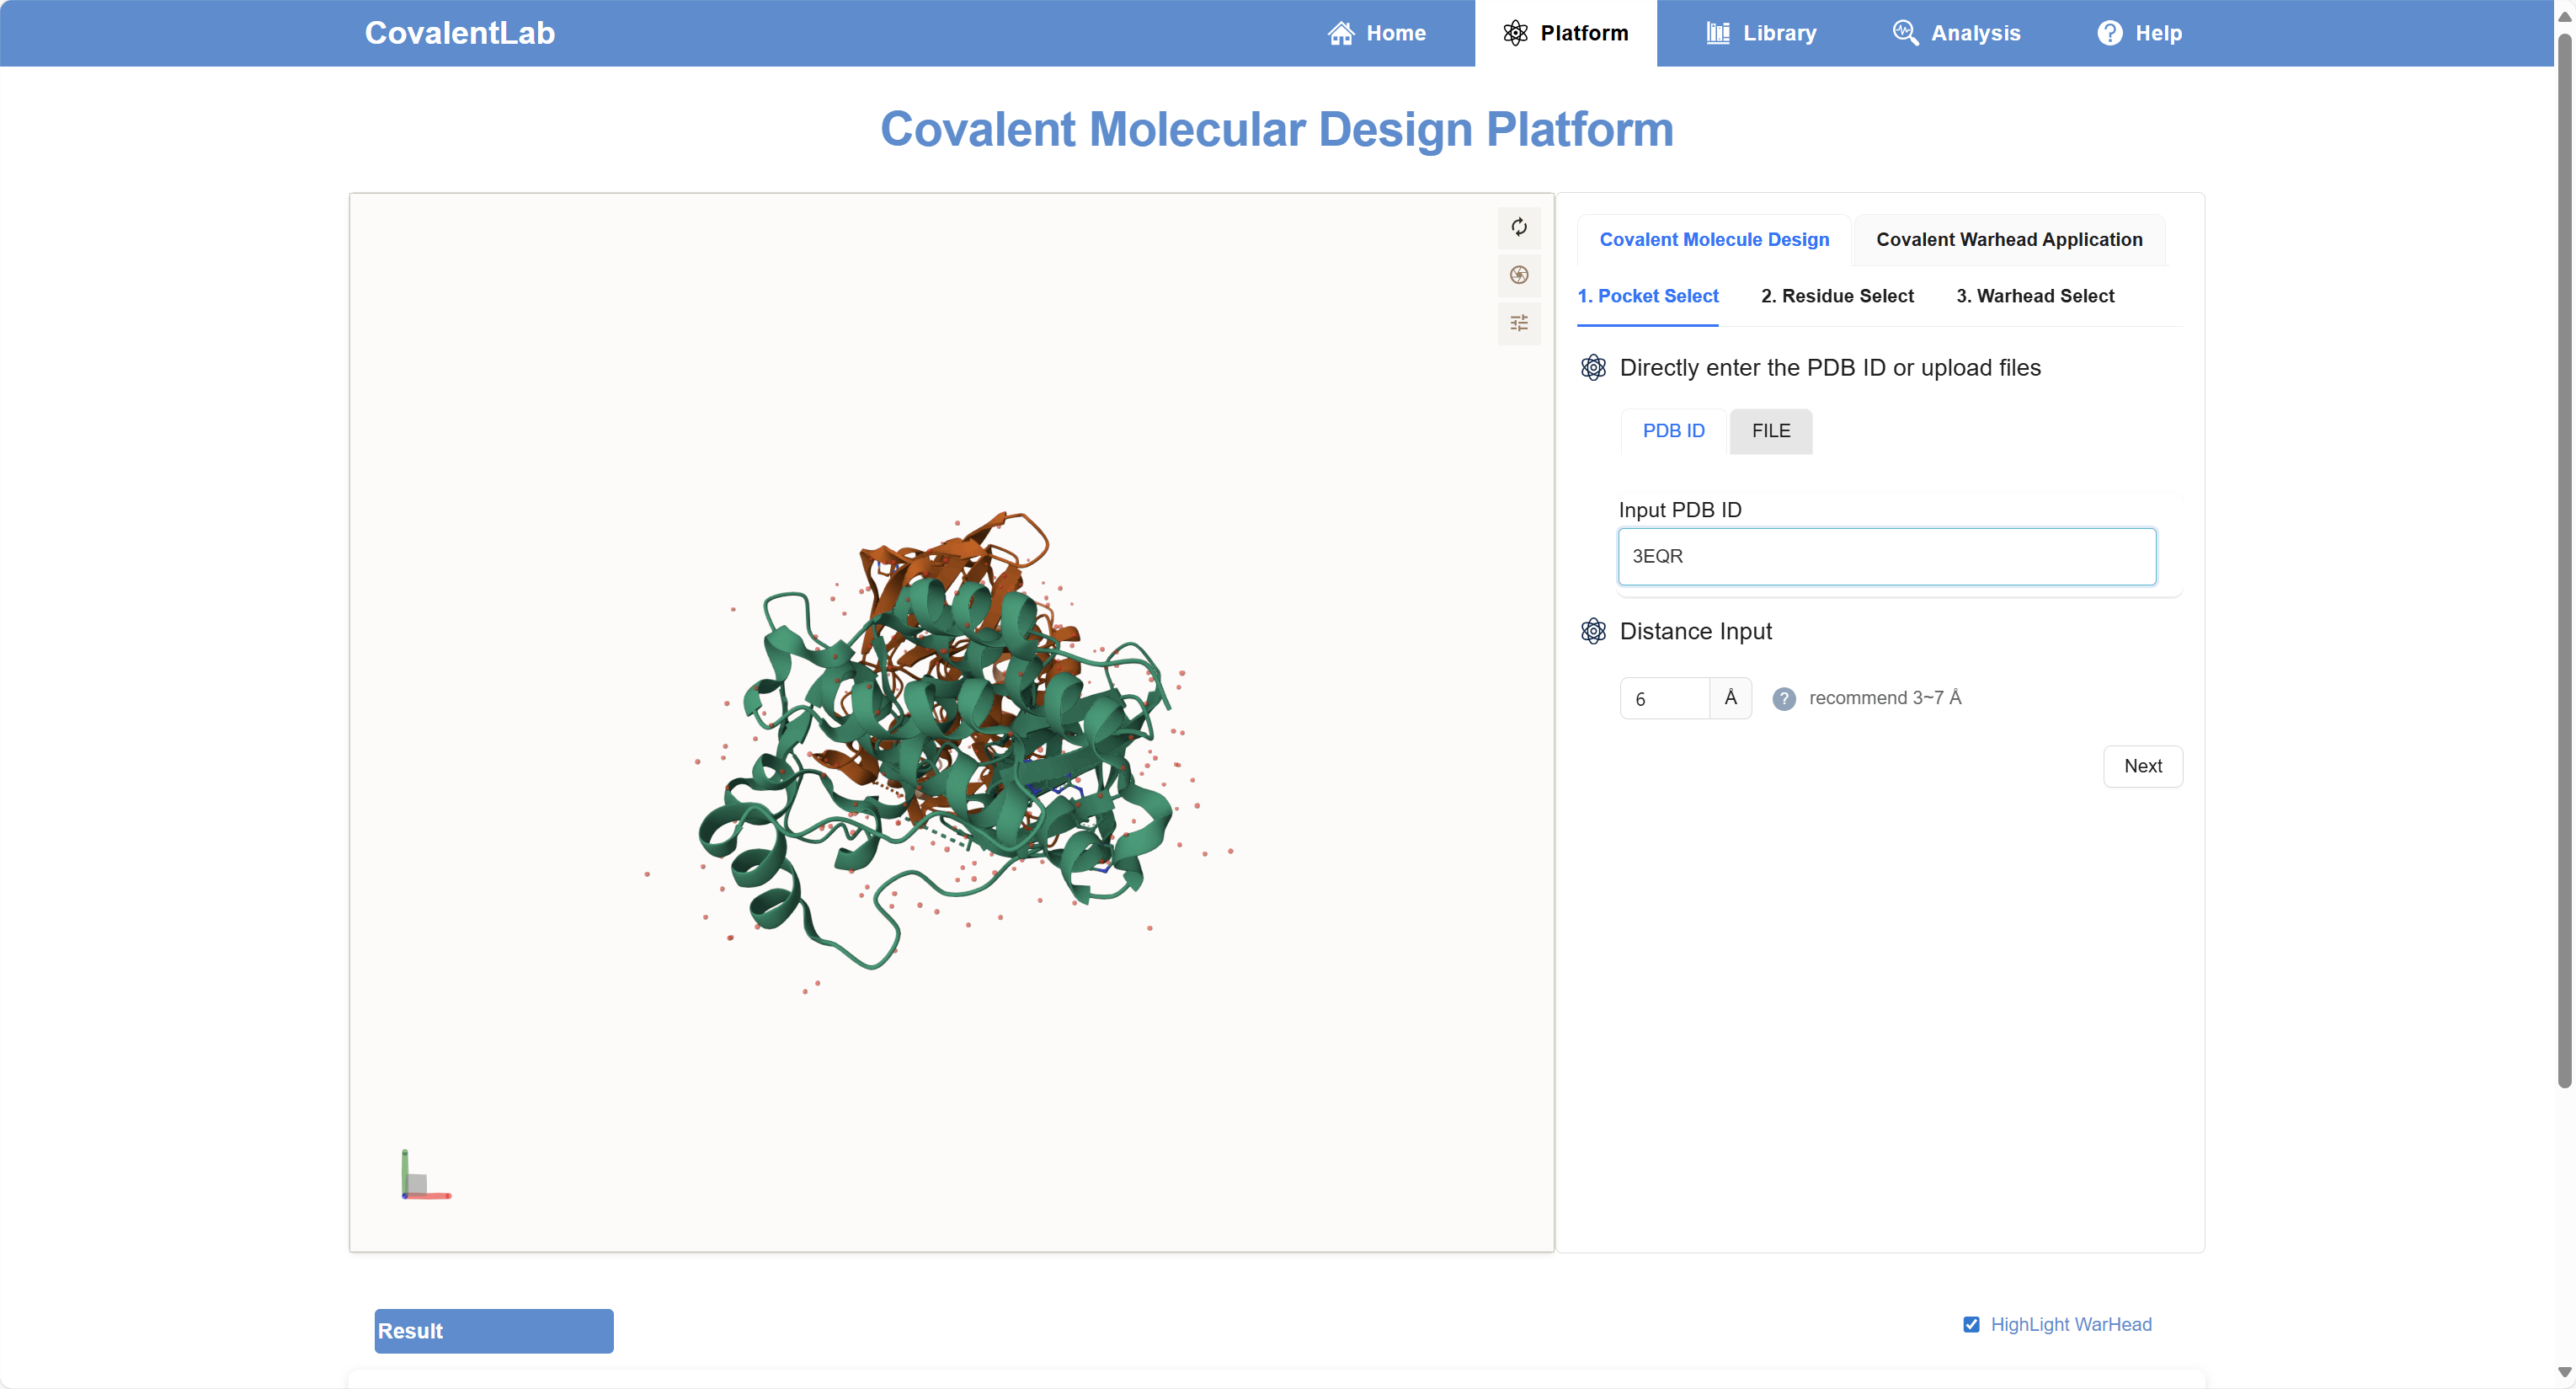Click the distance value field in Ångström
The width and height of the screenshot is (2576, 1389).
[1663, 698]
